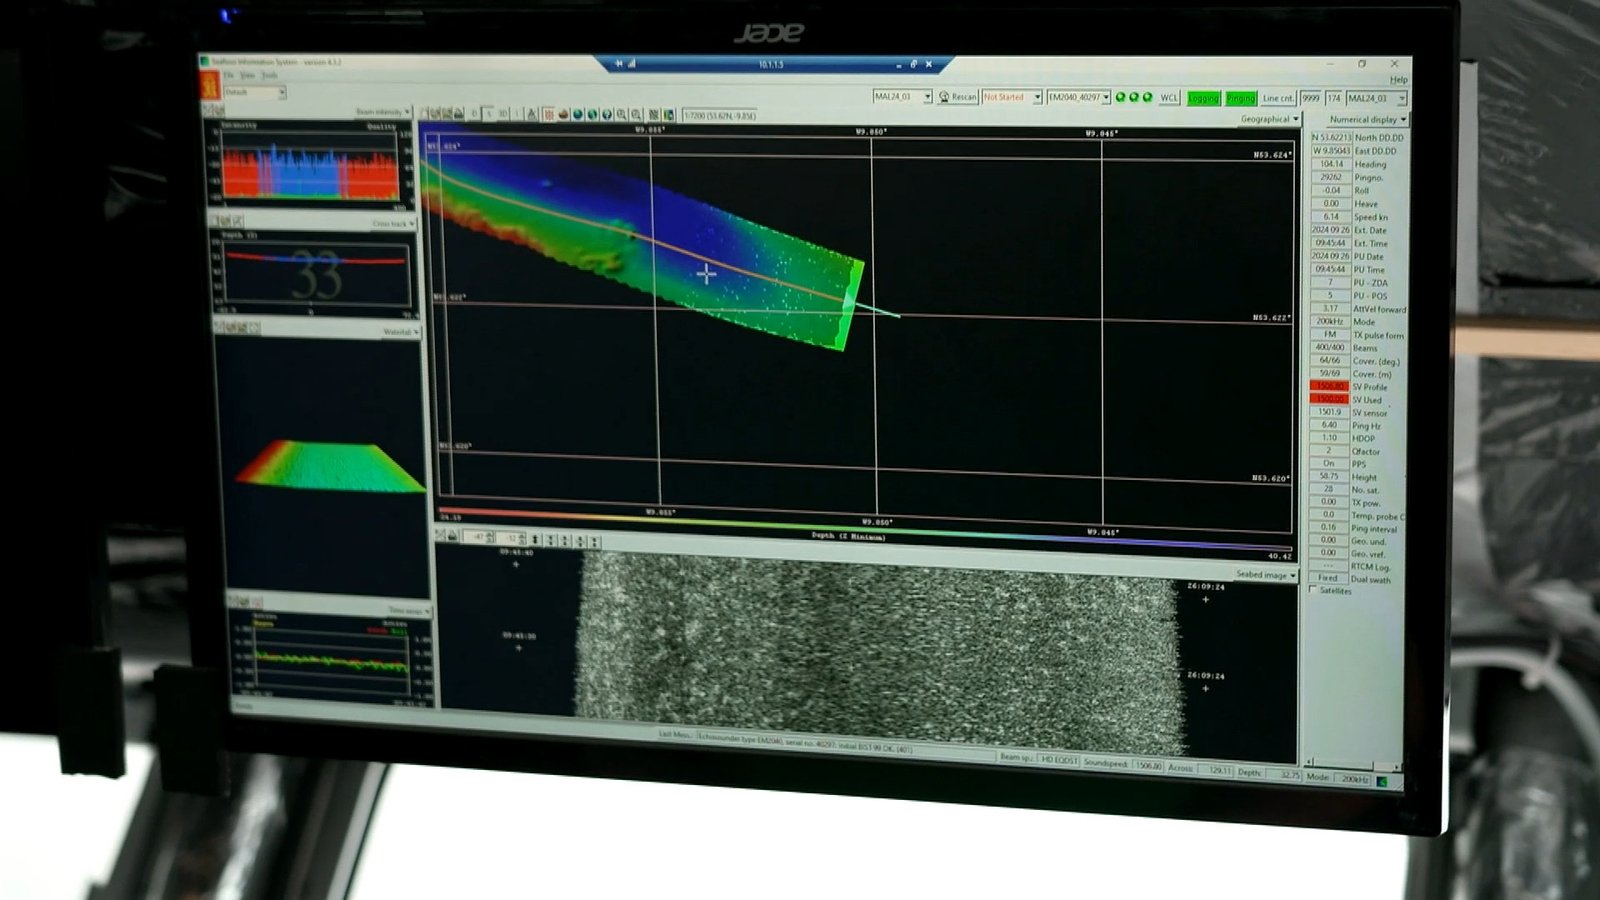The width and height of the screenshot is (1600, 900).
Task: Click the Line cnt. button
Action: [x=1277, y=98]
